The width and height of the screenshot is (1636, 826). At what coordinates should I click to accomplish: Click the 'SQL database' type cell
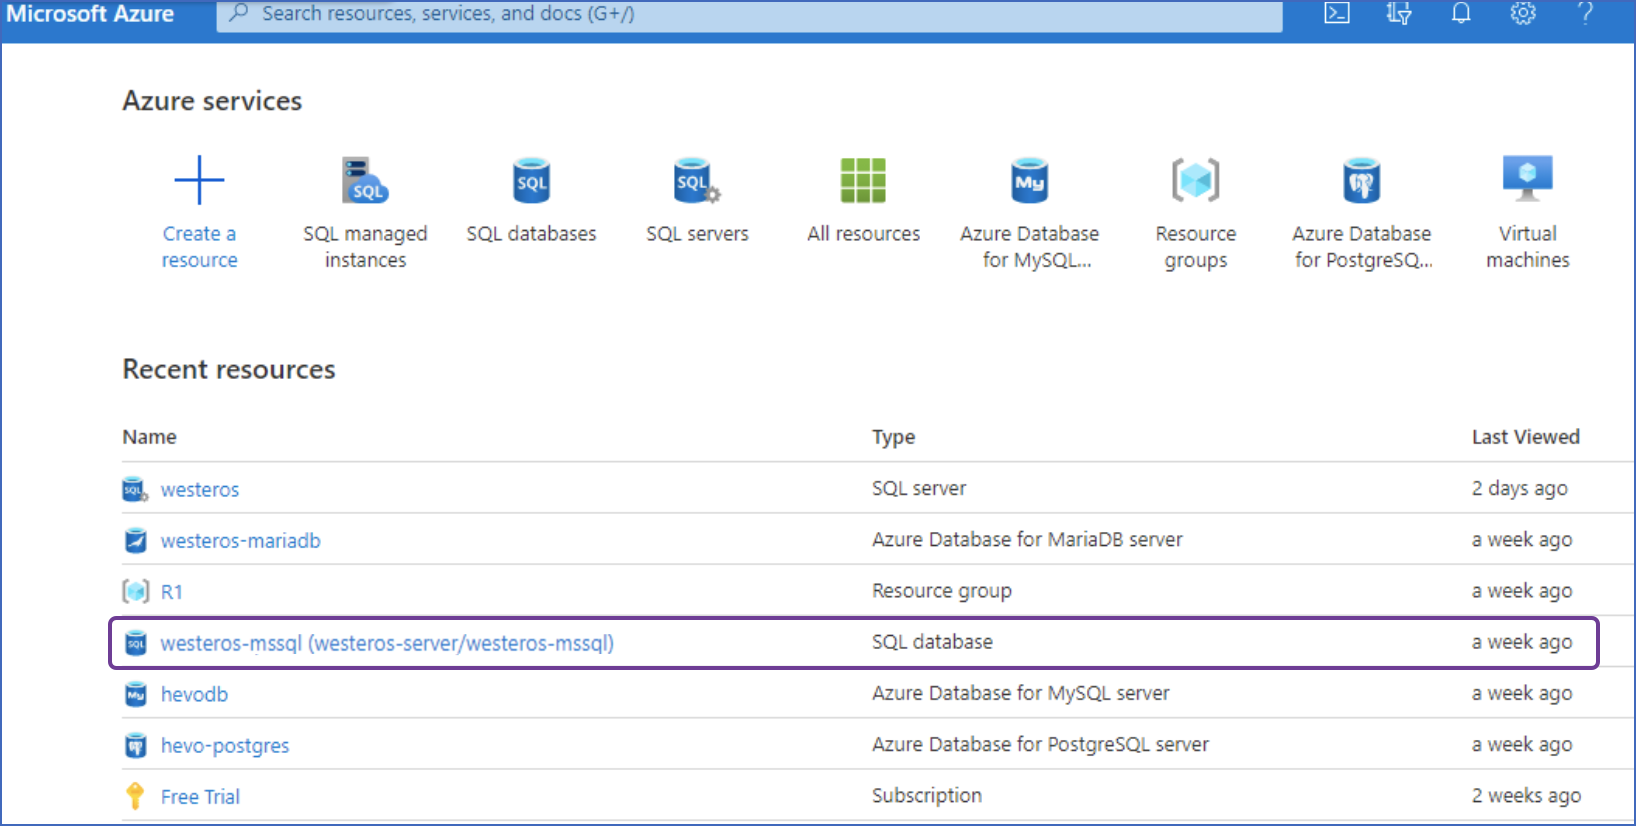(932, 642)
